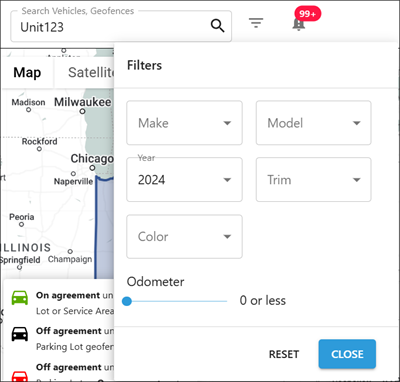Switch to the Map view tab
This screenshot has height=382, width=400.
click(27, 72)
